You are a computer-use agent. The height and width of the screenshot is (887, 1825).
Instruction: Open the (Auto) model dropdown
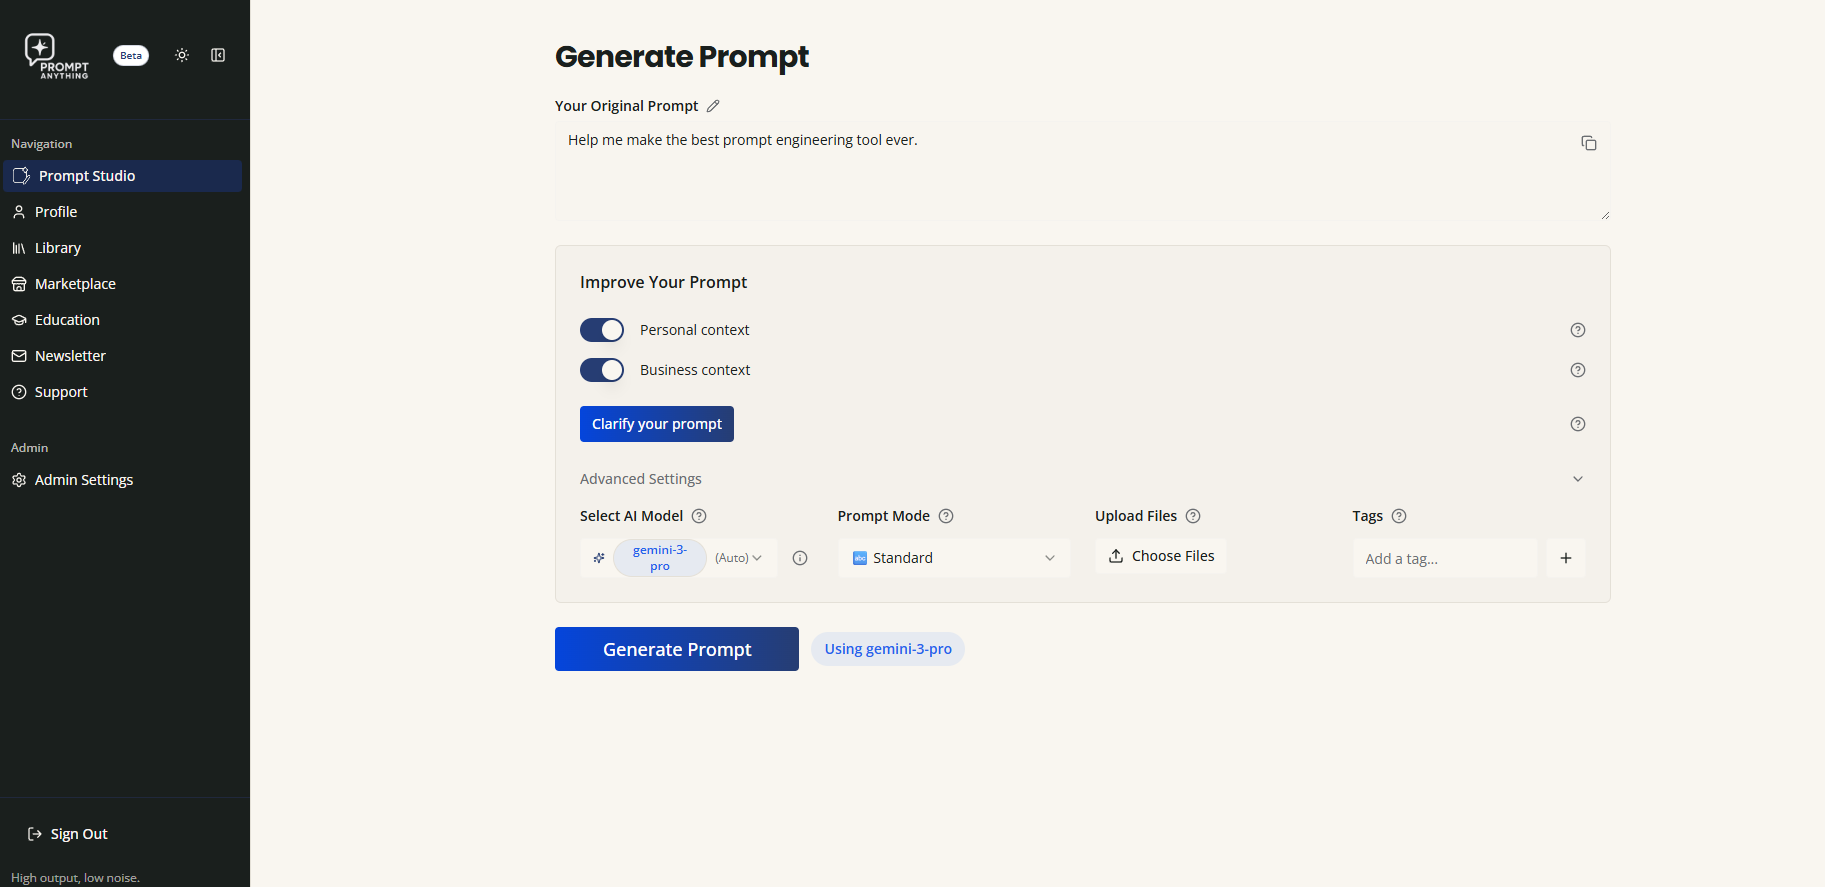(x=738, y=558)
